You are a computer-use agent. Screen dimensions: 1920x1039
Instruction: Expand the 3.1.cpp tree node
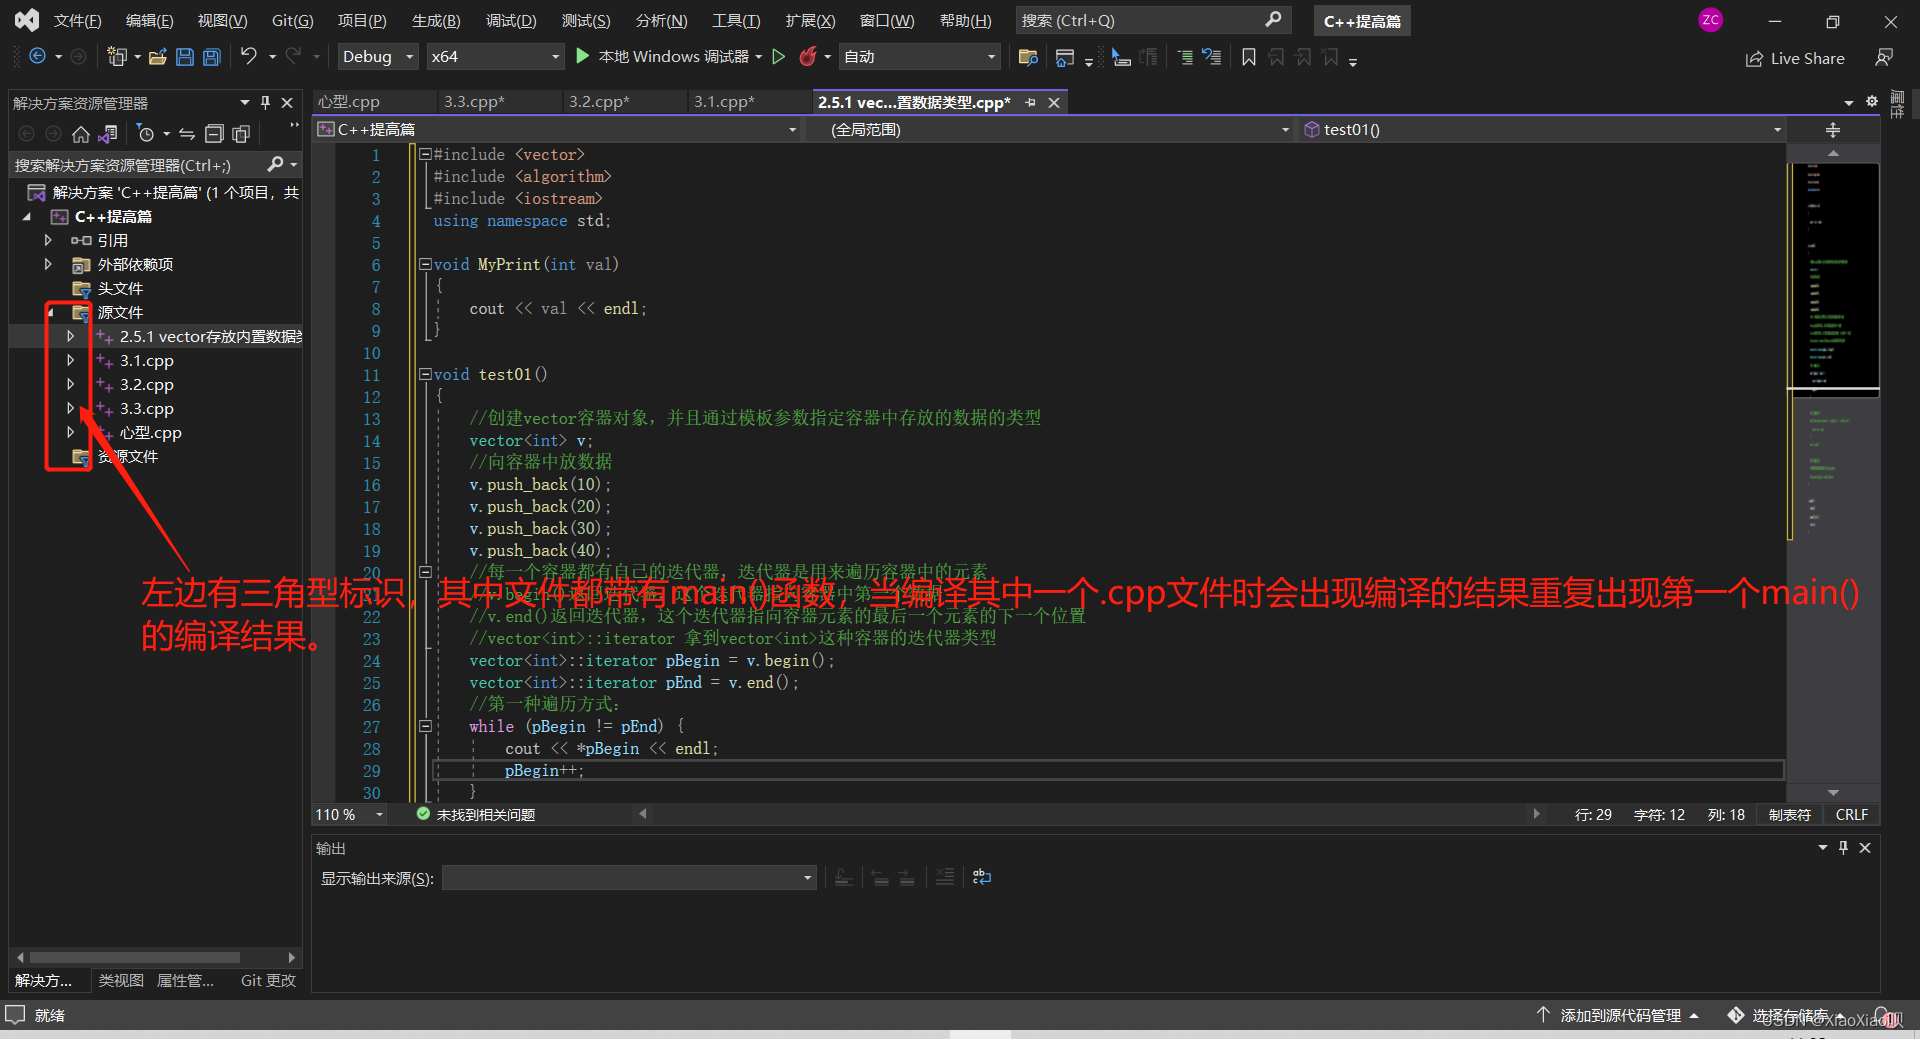[x=69, y=360]
